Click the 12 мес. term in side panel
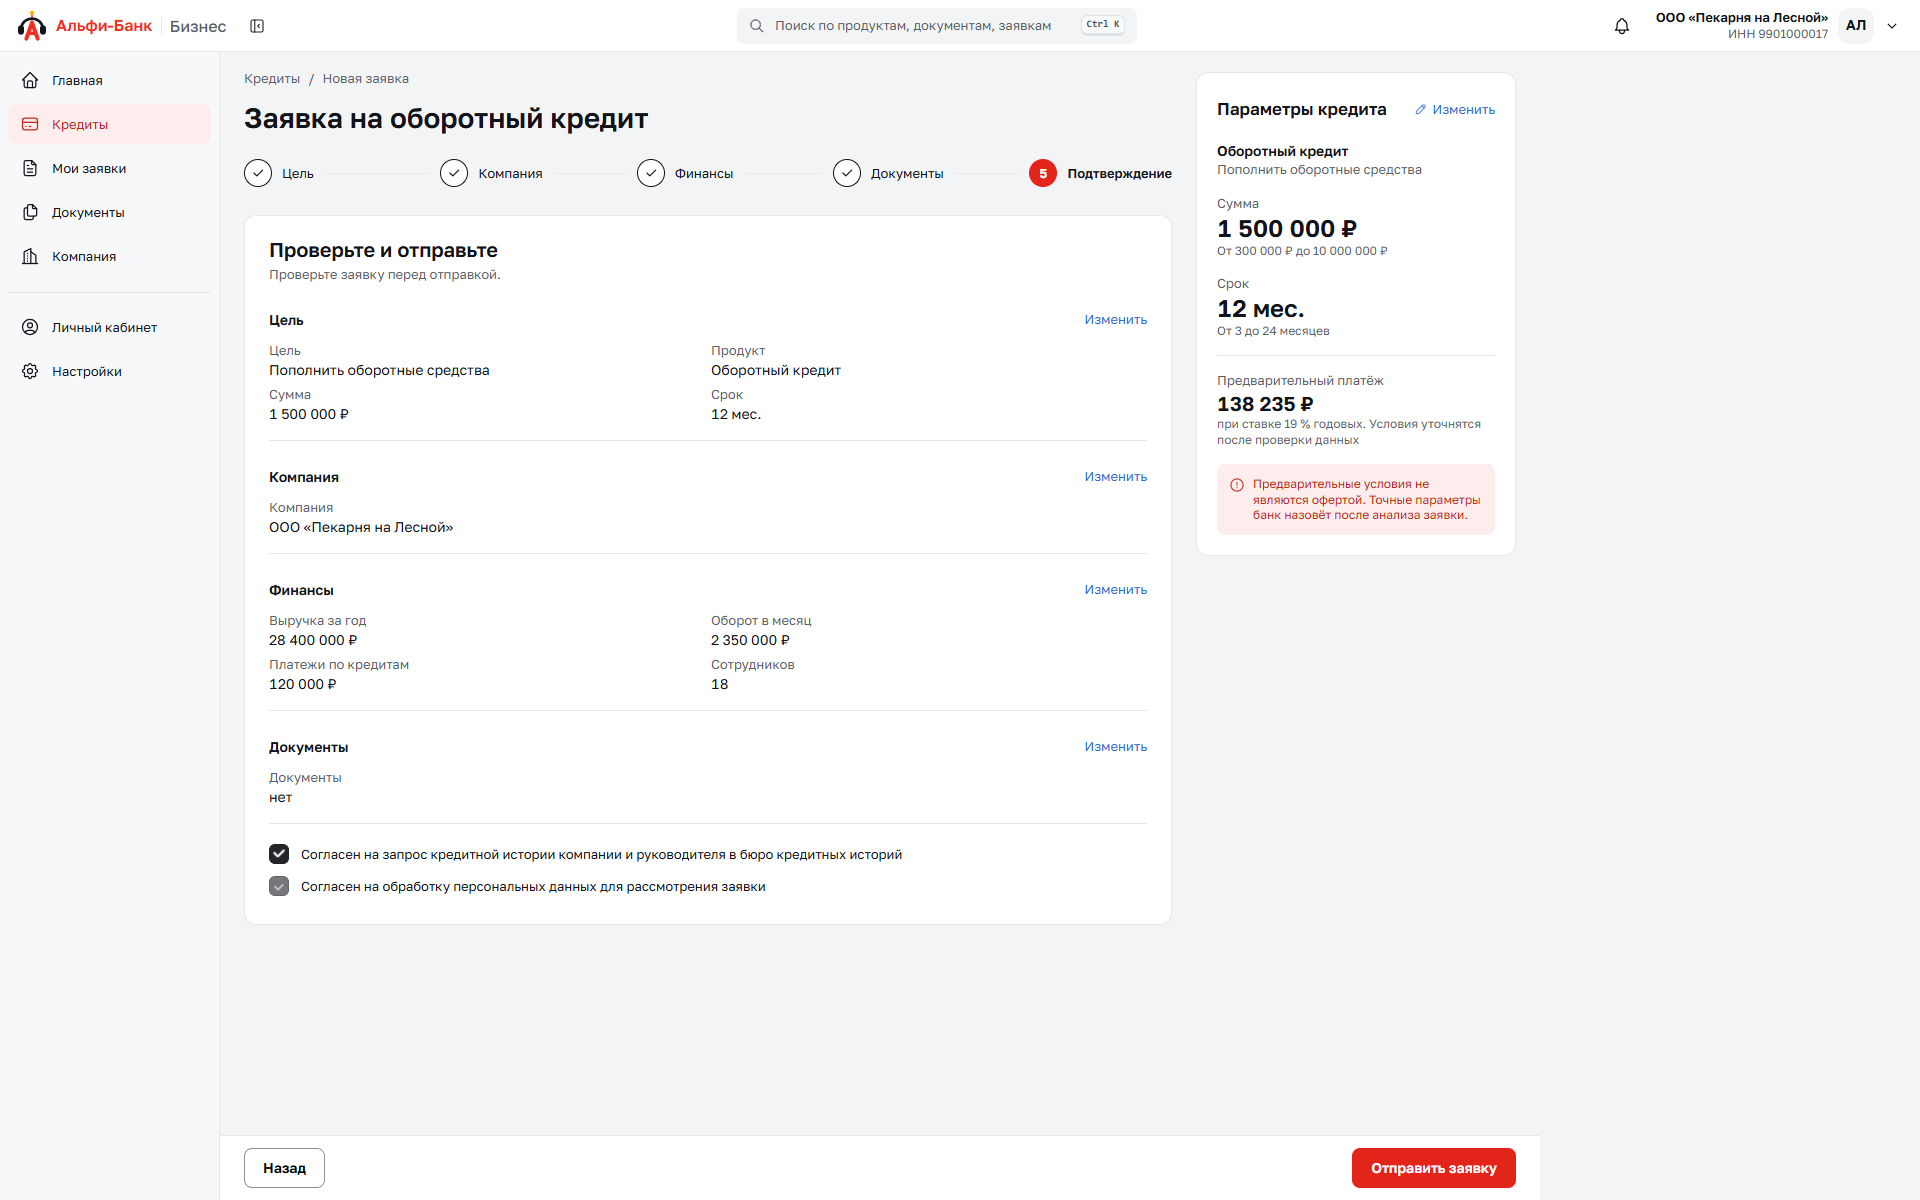 (1260, 309)
